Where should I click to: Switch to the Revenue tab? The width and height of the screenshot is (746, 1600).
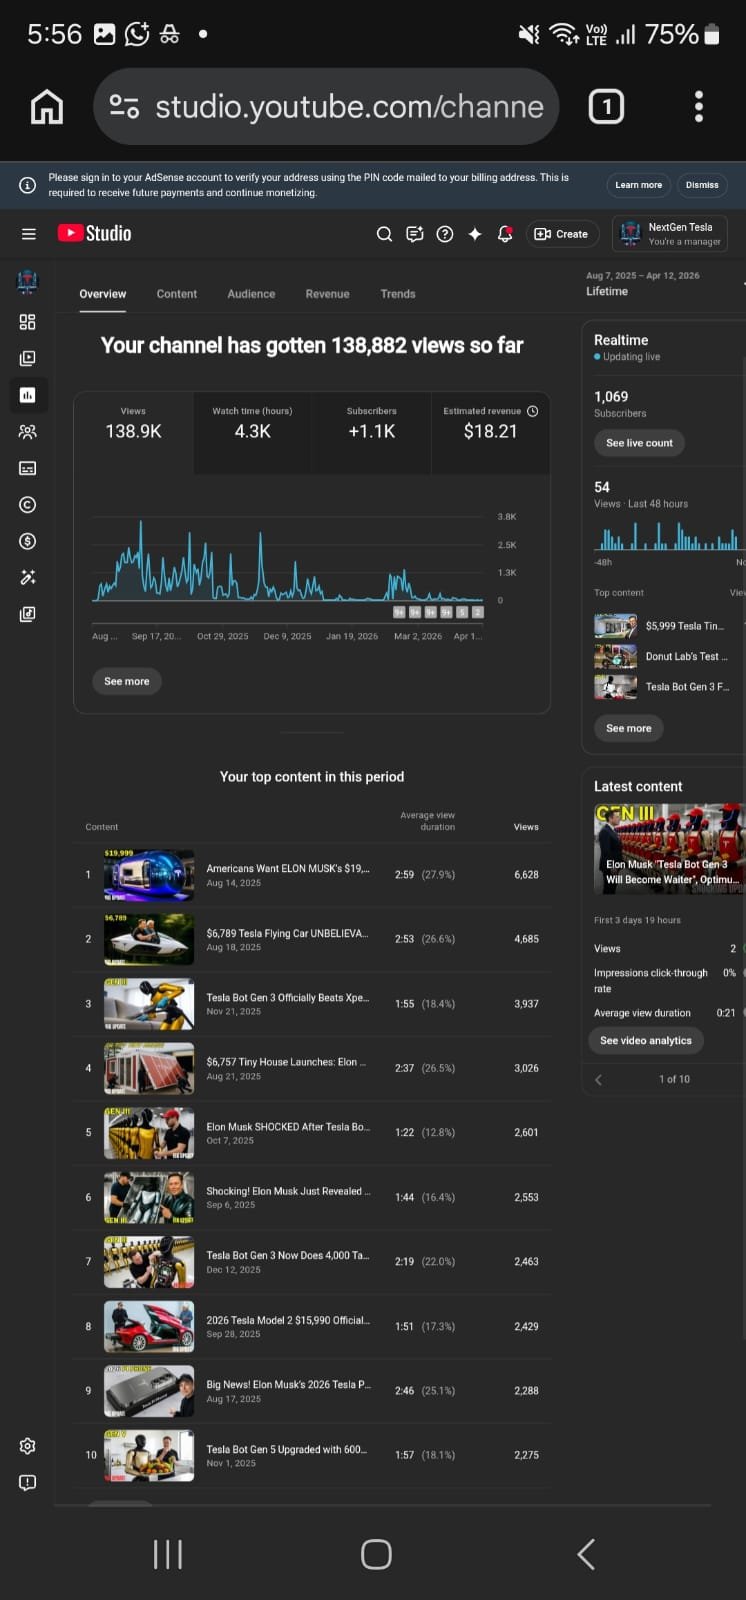pos(327,294)
